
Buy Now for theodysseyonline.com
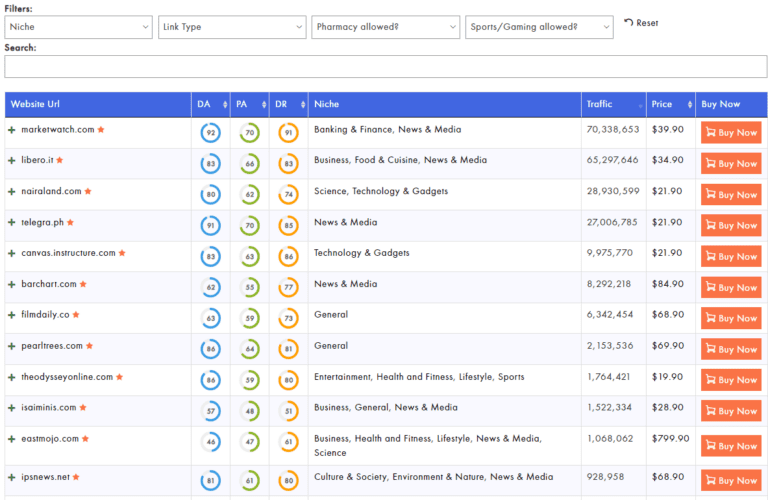pyautogui.click(x=731, y=380)
